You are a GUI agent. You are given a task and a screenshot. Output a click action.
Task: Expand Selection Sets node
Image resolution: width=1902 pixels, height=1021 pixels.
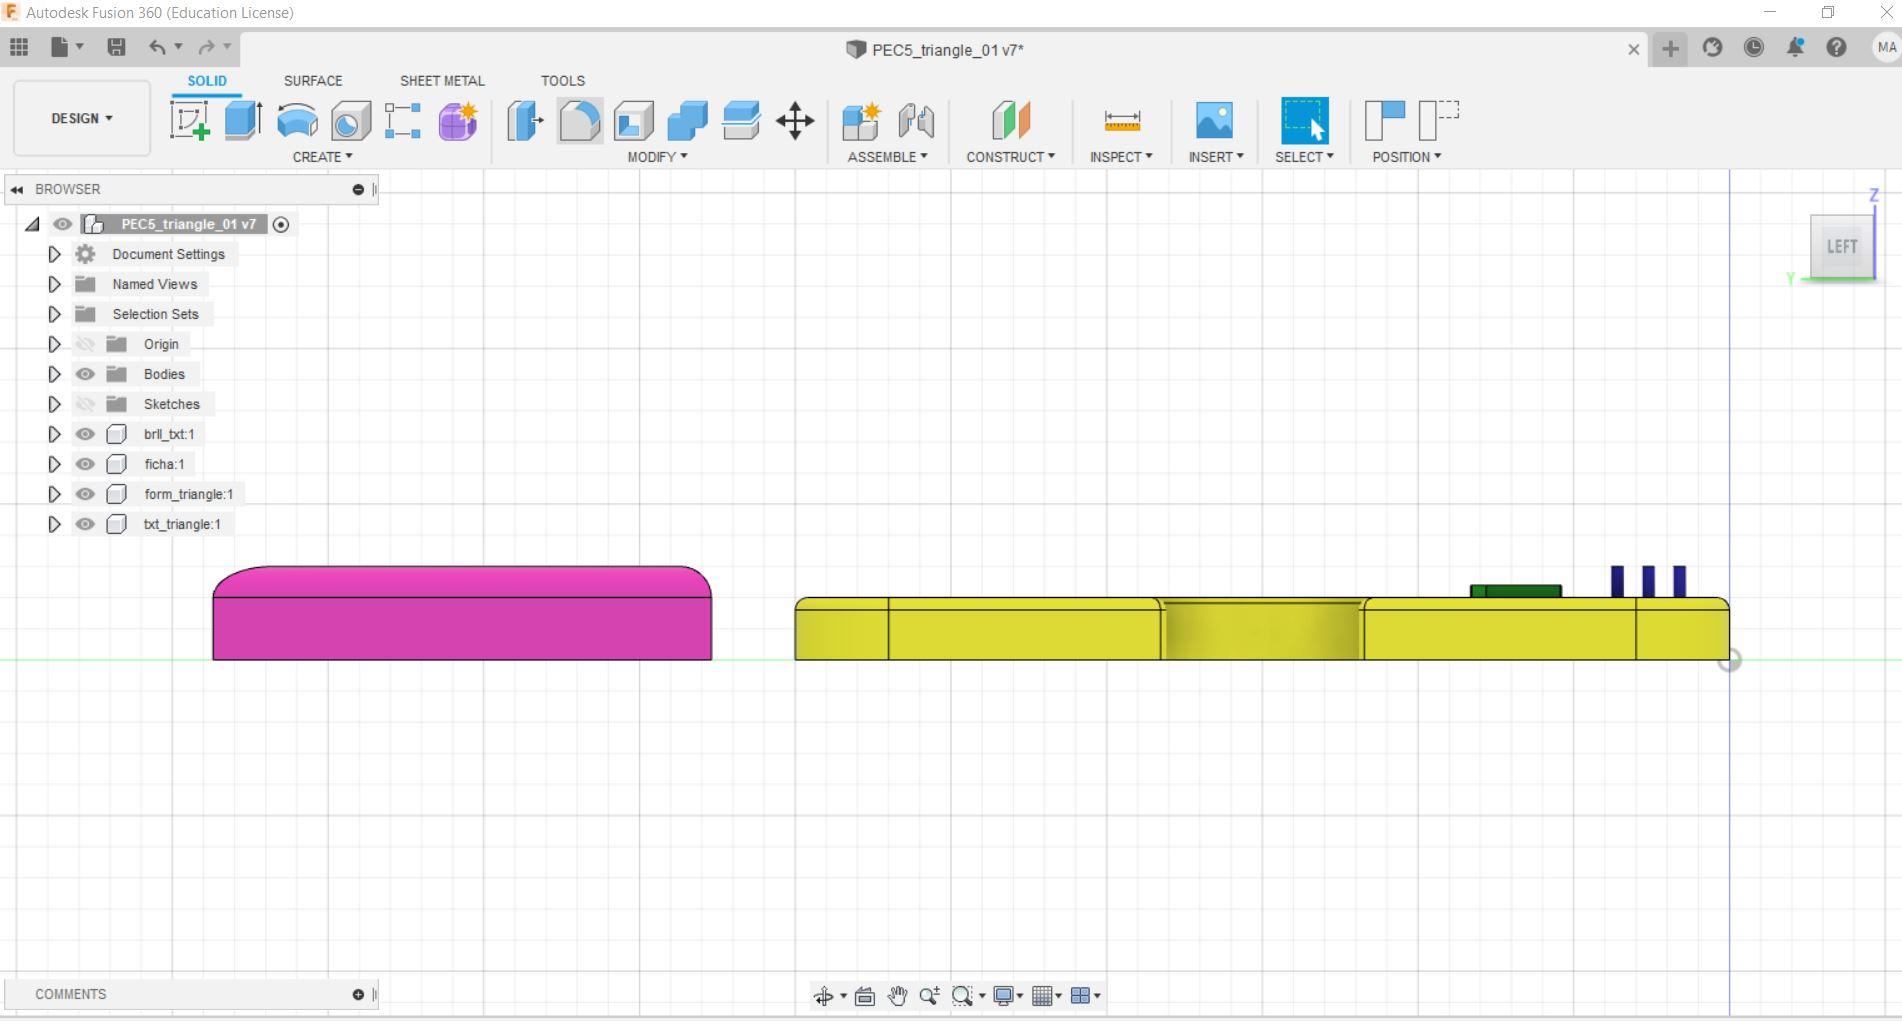(54, 314)
